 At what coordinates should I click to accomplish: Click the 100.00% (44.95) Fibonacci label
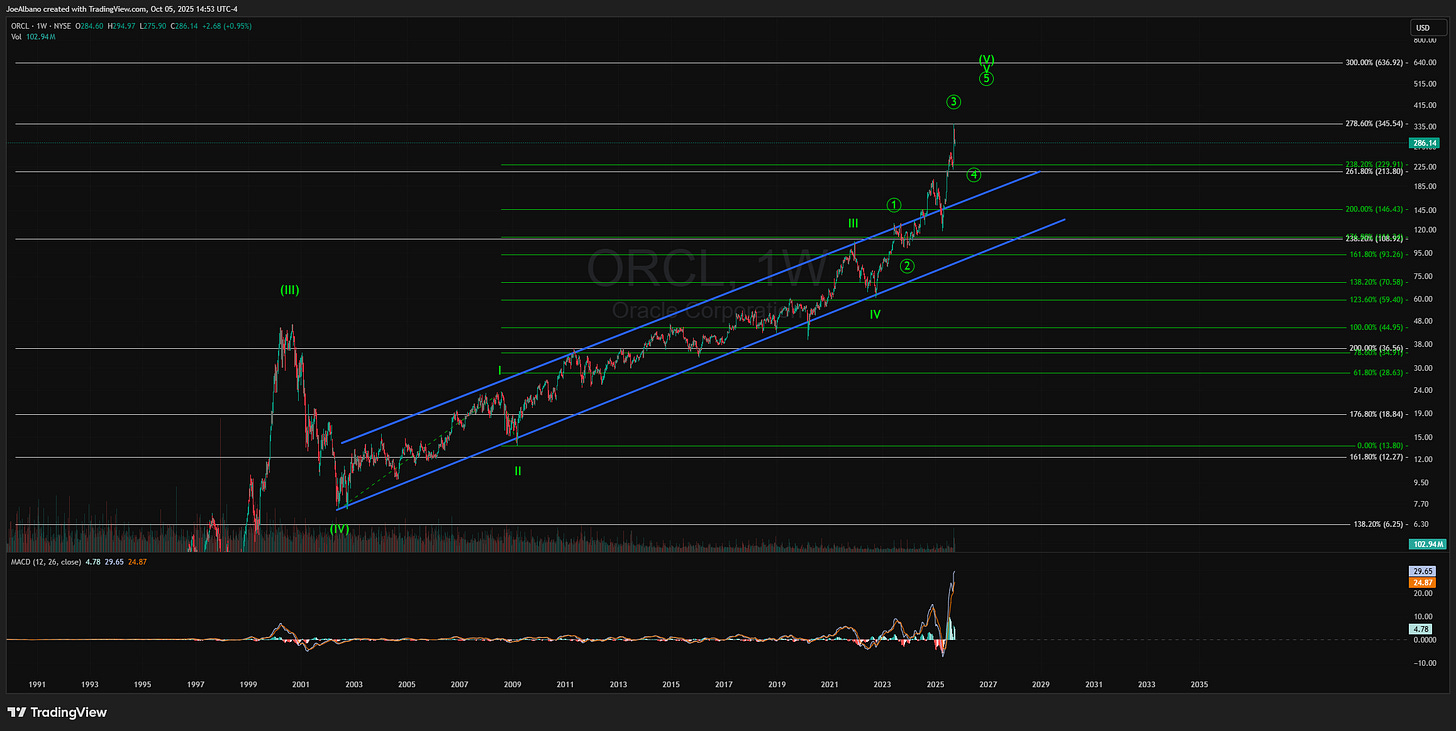pos(1377,327)
